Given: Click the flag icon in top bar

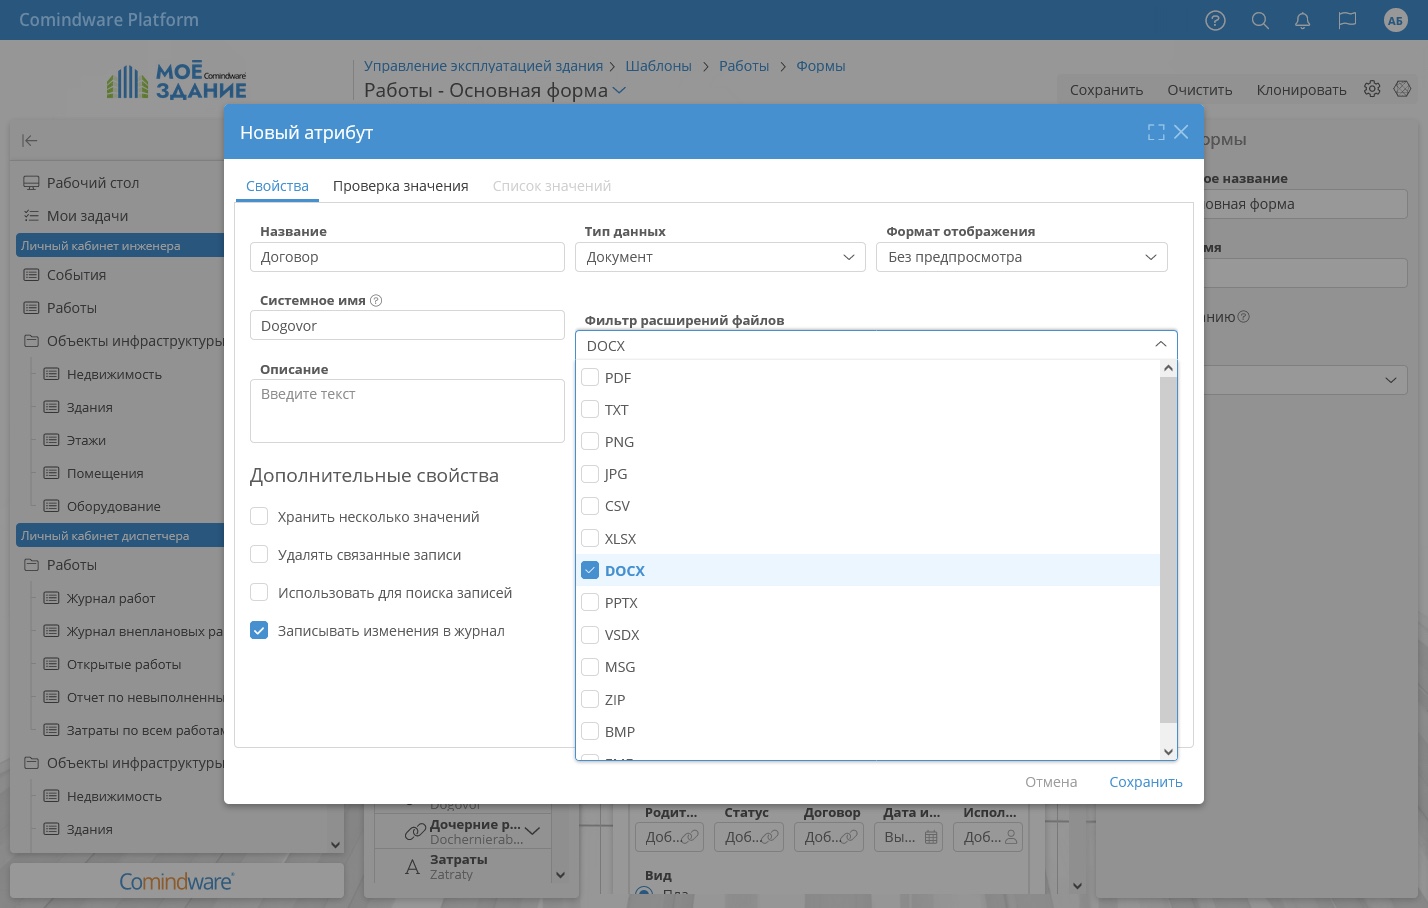Looking at the screenshot, I should [1347, 20].
